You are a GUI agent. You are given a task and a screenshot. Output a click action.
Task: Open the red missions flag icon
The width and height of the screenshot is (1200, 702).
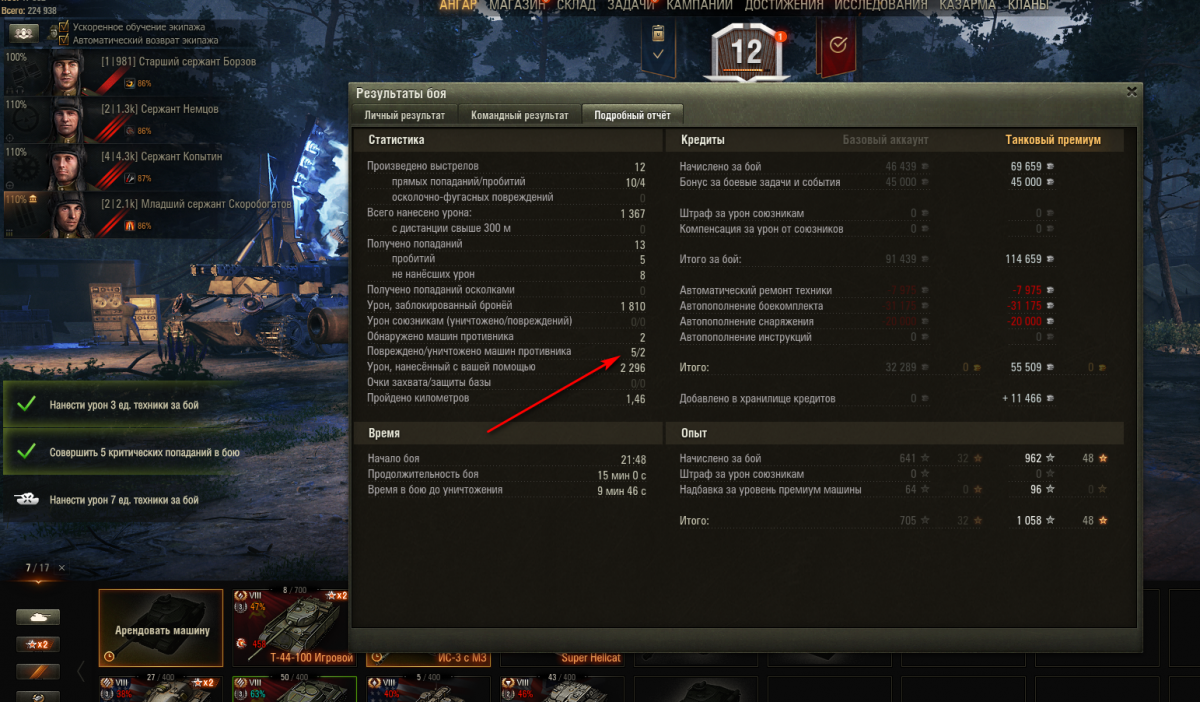coord(837,45)
